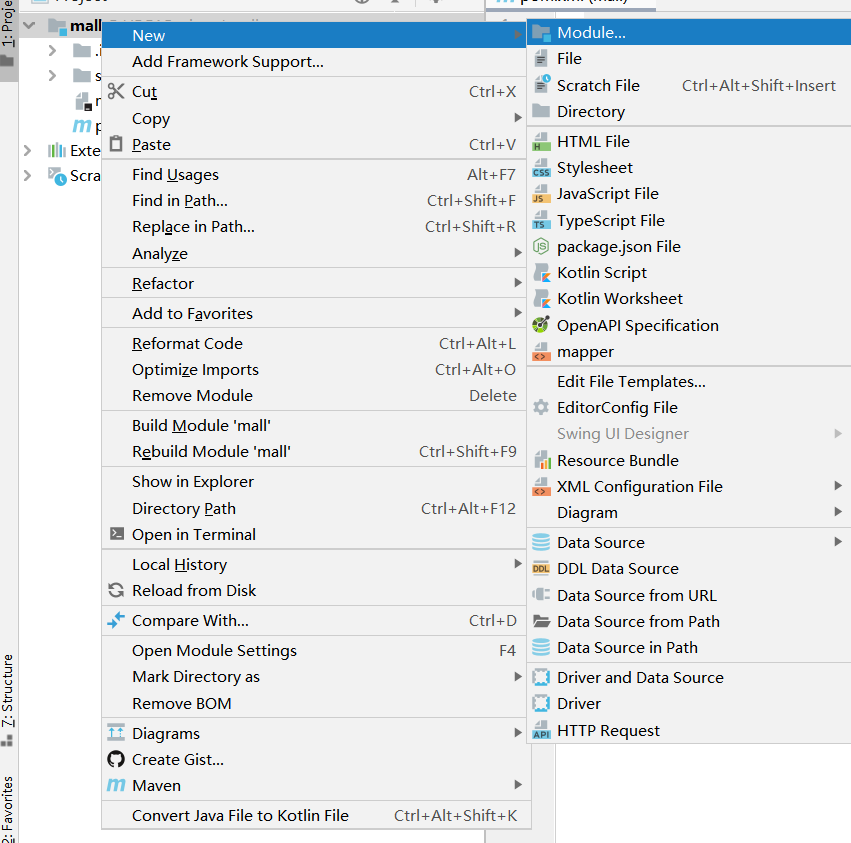
Task: Click the Reload from Disk icon
Action: pyautogui.click(x=116, y=590)
